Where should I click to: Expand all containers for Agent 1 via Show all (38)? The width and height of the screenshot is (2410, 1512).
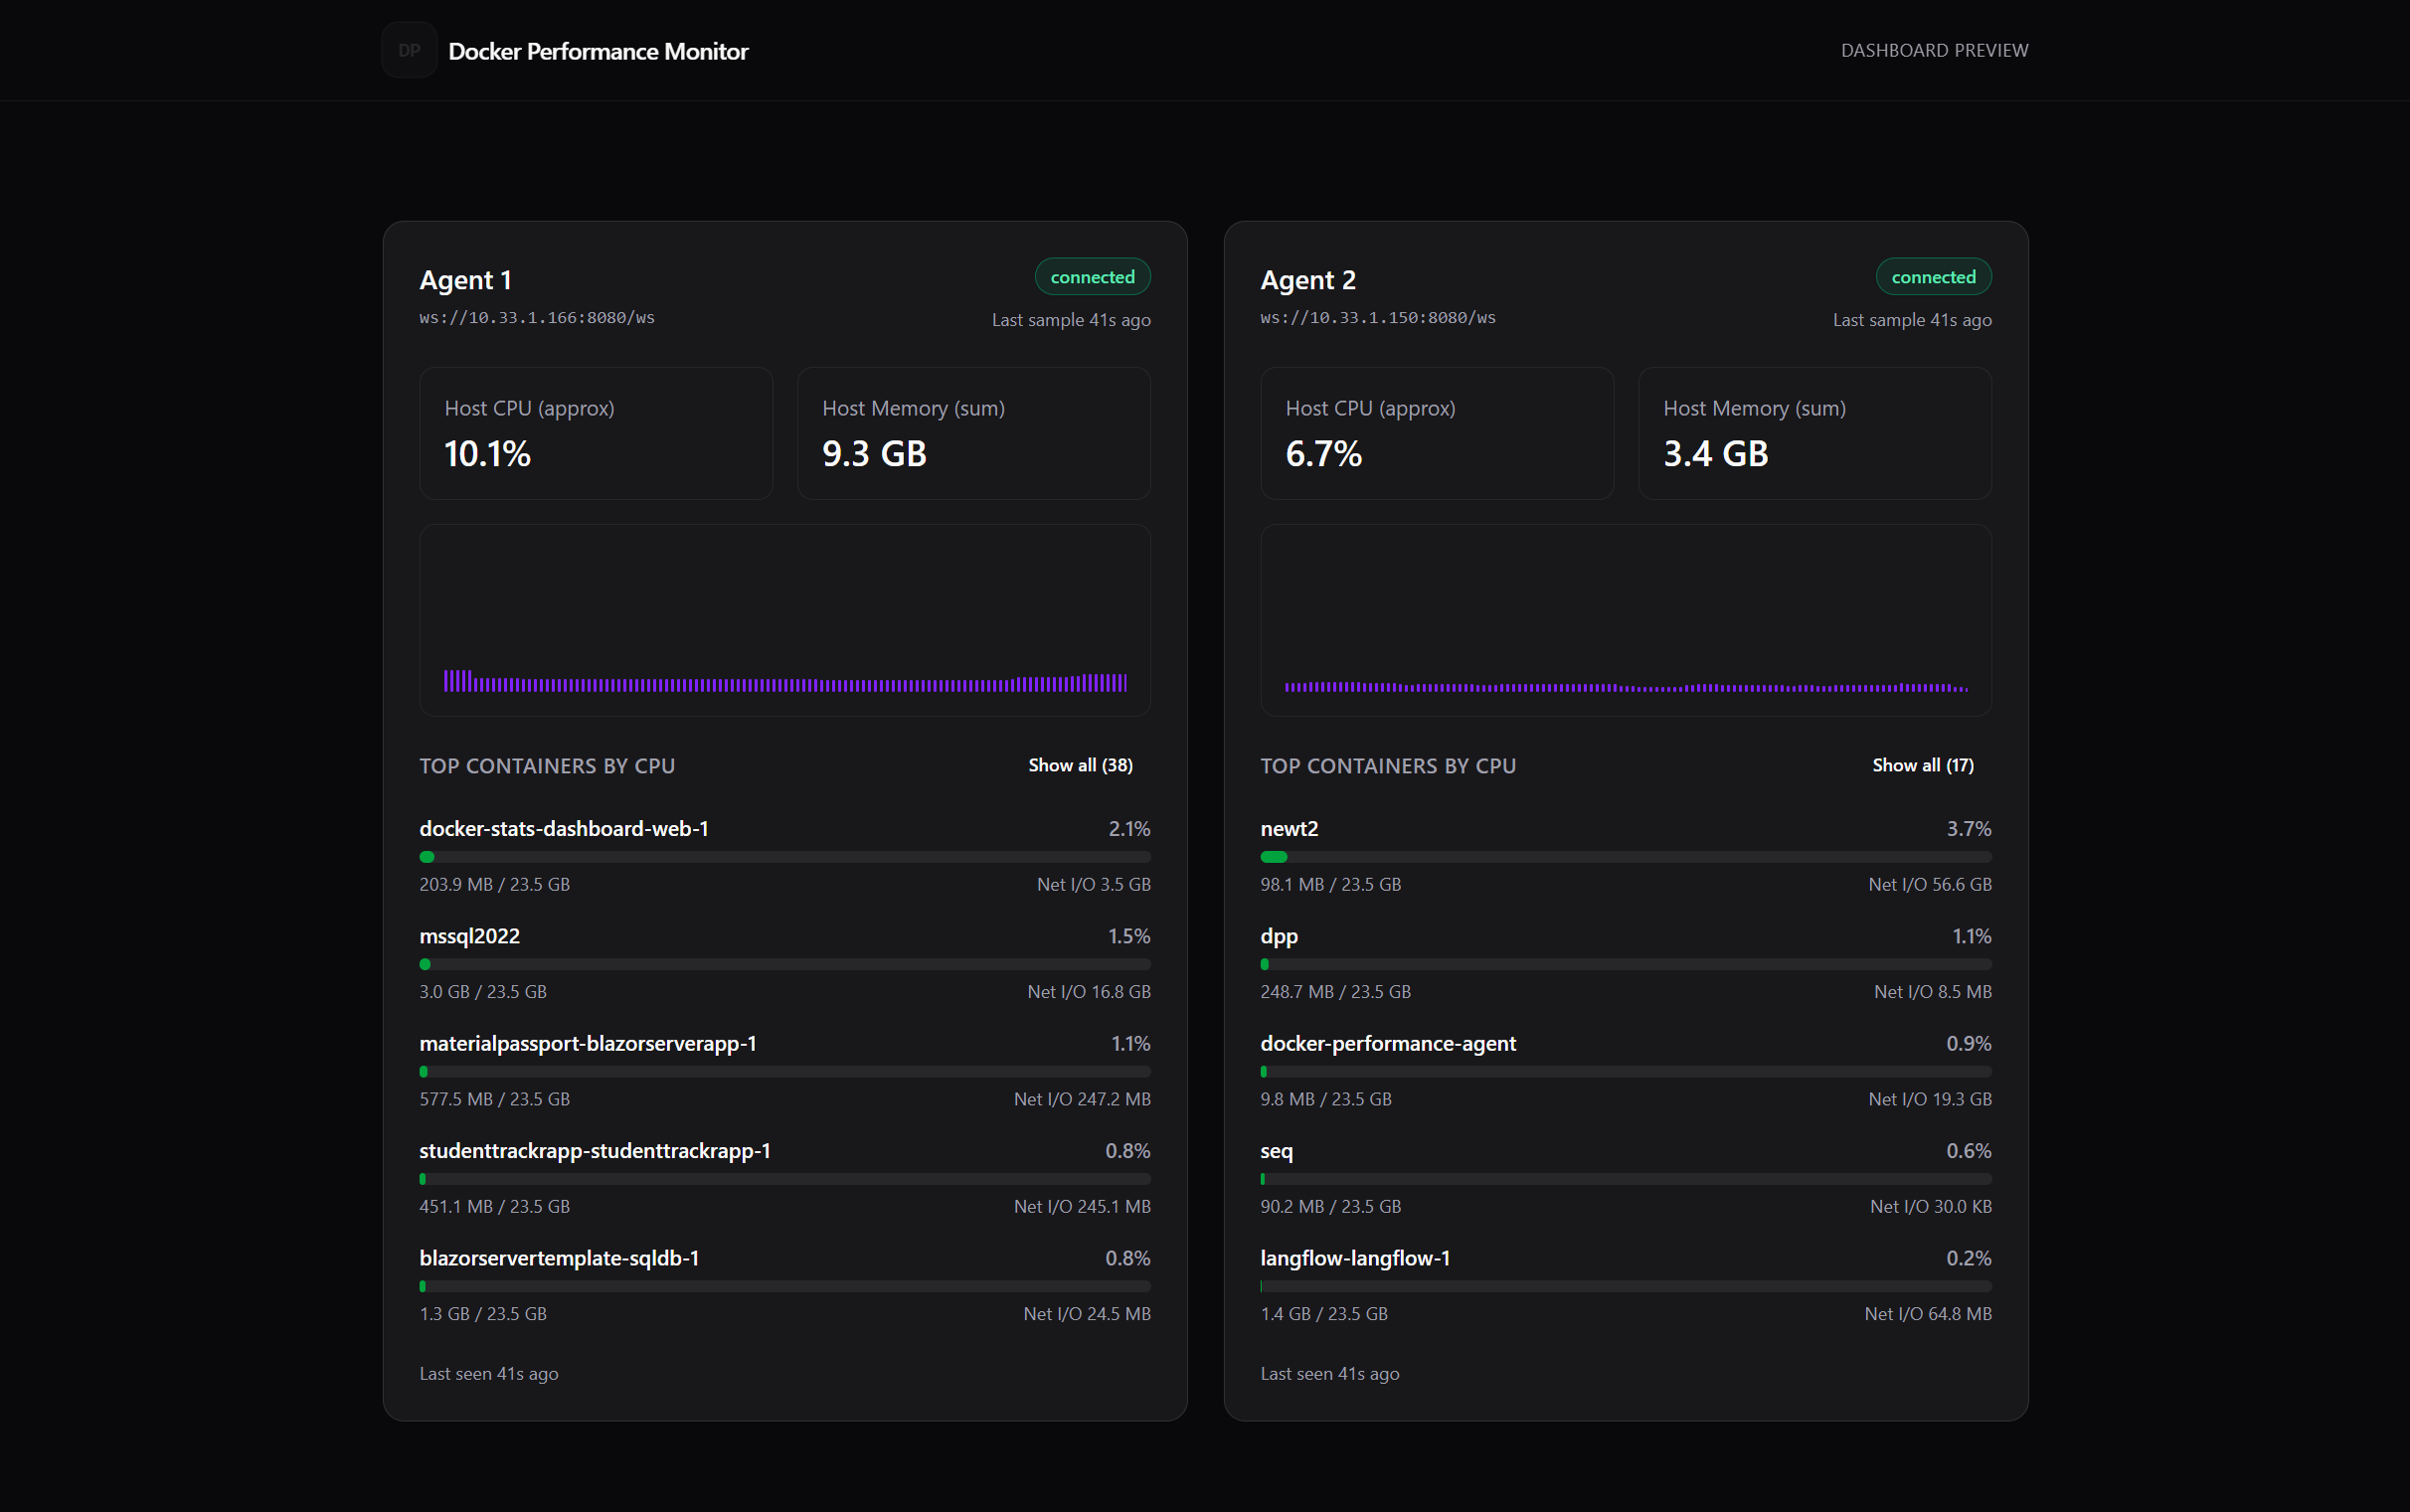1080,764
